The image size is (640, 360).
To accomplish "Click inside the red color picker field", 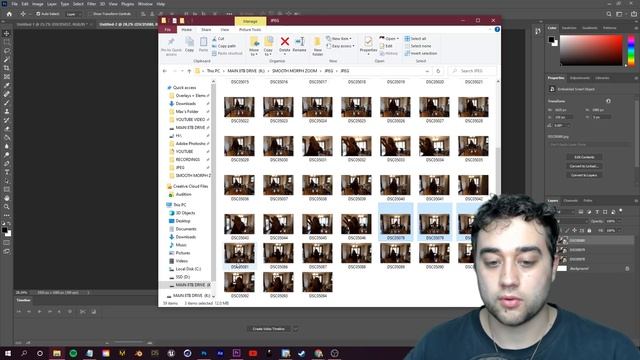I will coord(591,51).
